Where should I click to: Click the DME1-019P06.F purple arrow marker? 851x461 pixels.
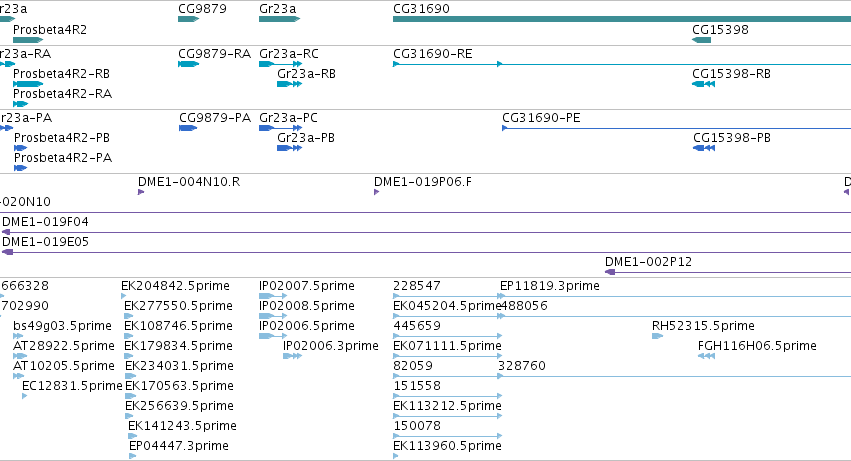coord(377,192)
